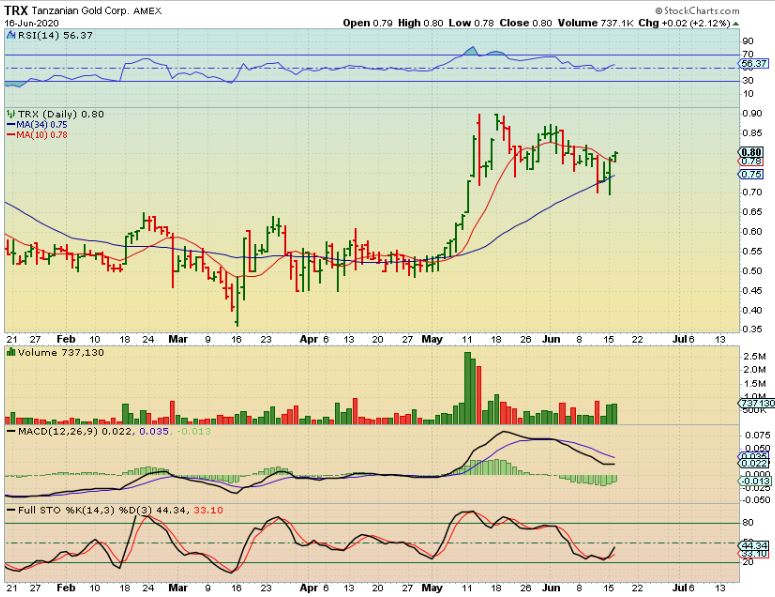This screenshot has height=597, width=775.
Task: Click the TRX (Daily) 0.80 legend label
Action: pos(61,114)
